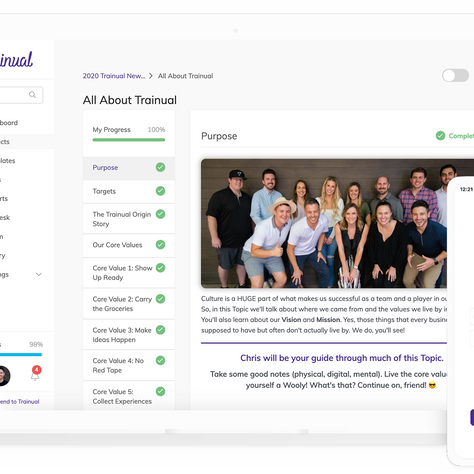Click the My Progress label
The image size is (474, 474).
111,130
